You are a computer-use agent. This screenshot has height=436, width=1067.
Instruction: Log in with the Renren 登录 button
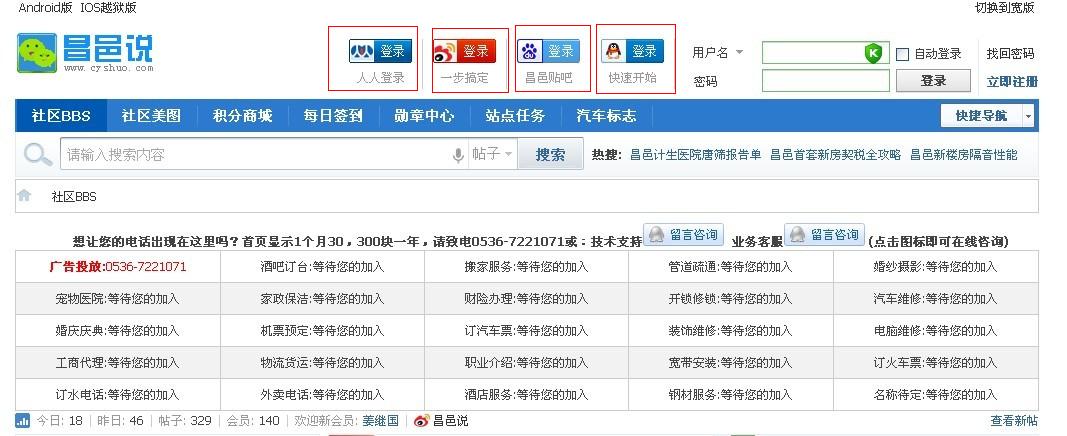(x=380, y=51)
